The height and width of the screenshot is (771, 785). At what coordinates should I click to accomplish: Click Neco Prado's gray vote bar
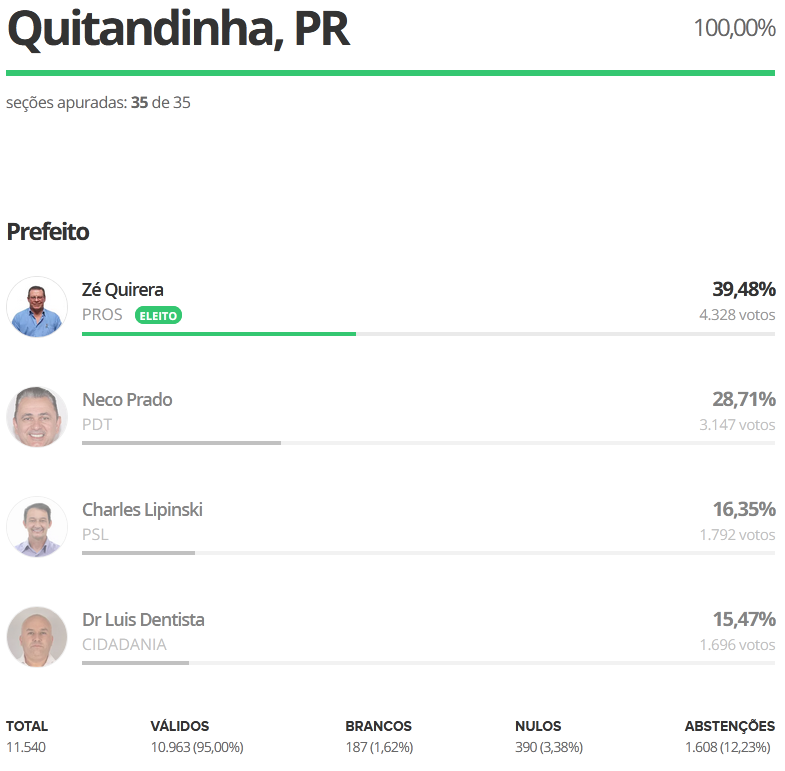click(181, 443)
